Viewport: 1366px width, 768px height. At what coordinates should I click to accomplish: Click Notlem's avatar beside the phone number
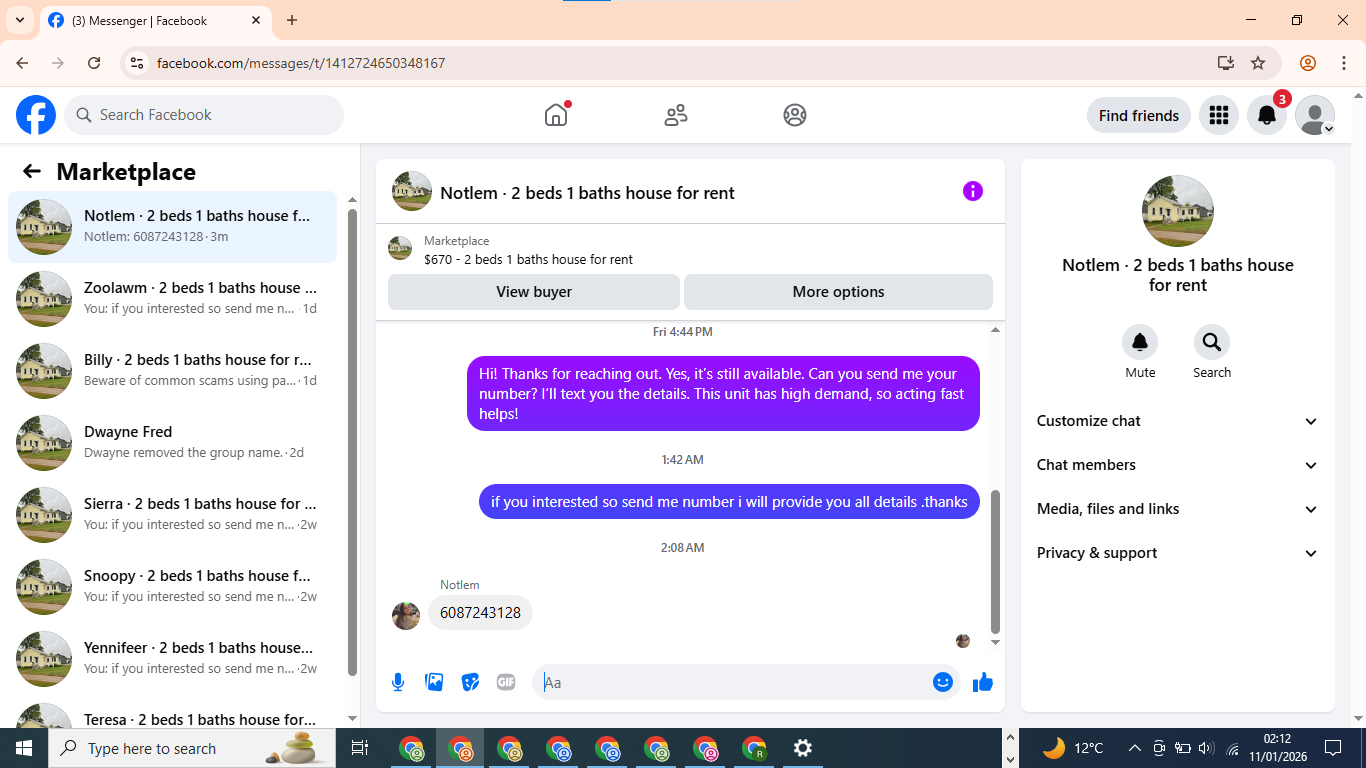pos(406,615)
